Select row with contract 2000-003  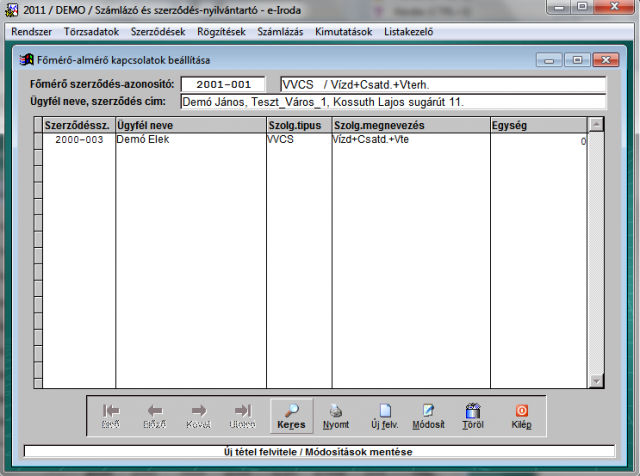click(x=79, y=140)
